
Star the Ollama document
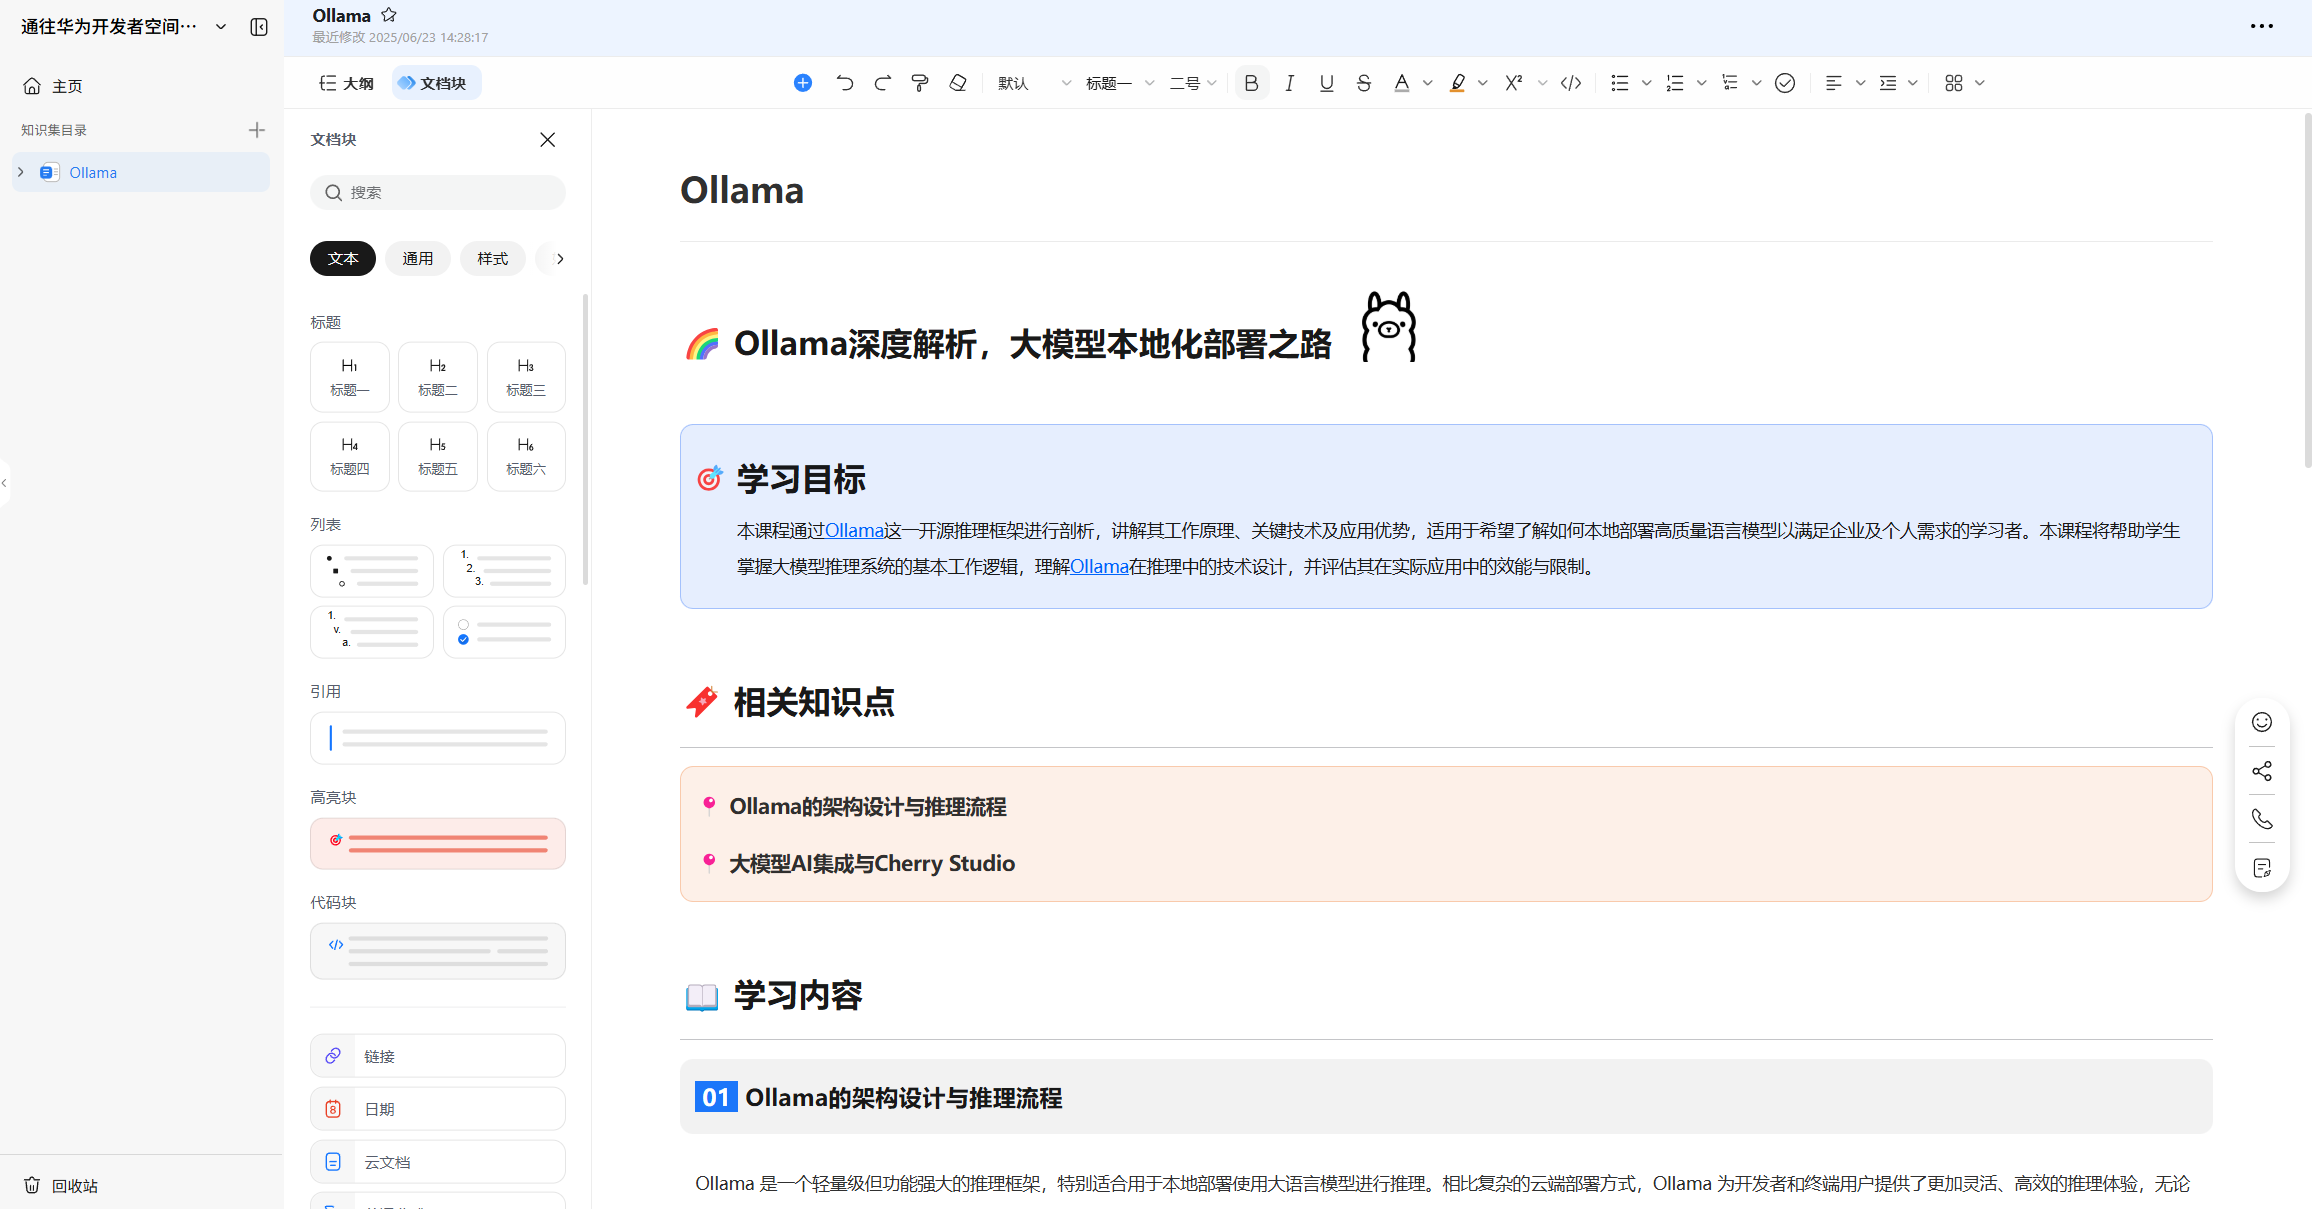(x=389, y=15)
